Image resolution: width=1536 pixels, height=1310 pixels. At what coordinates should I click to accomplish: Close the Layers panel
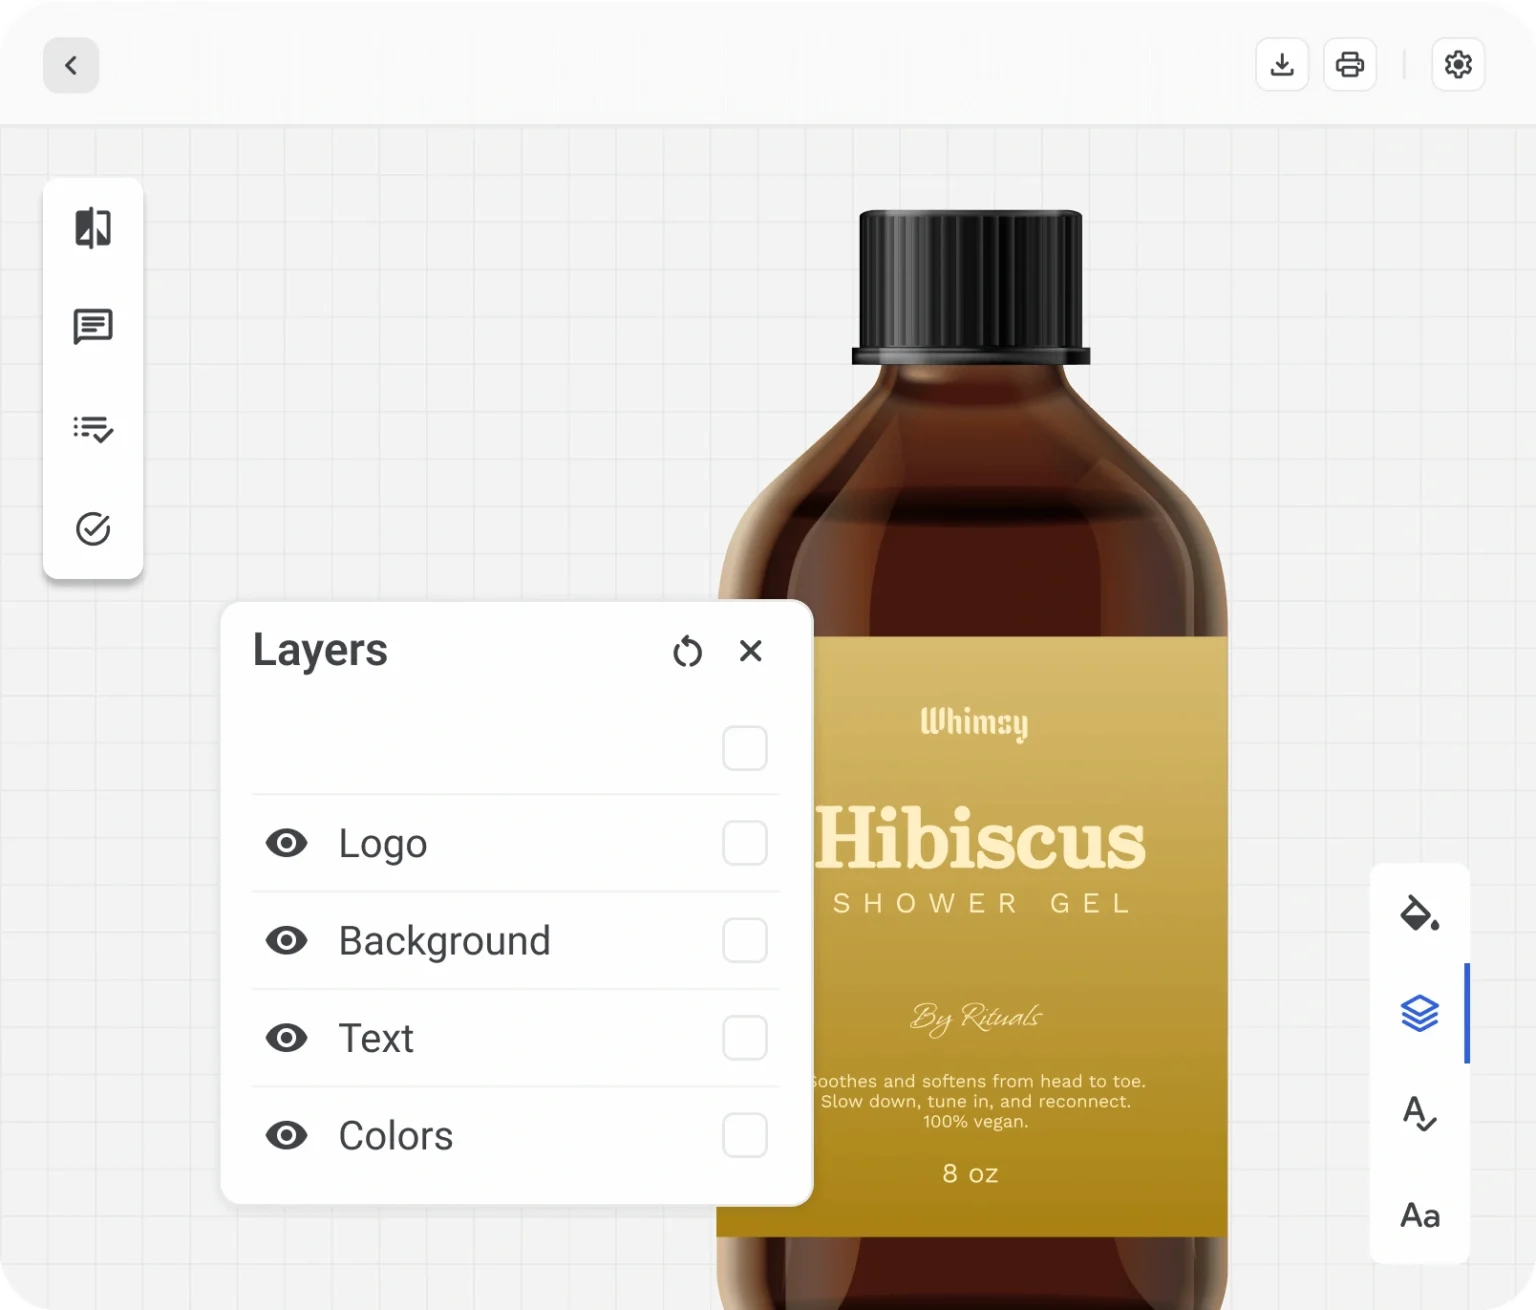[x=751, y=650]
